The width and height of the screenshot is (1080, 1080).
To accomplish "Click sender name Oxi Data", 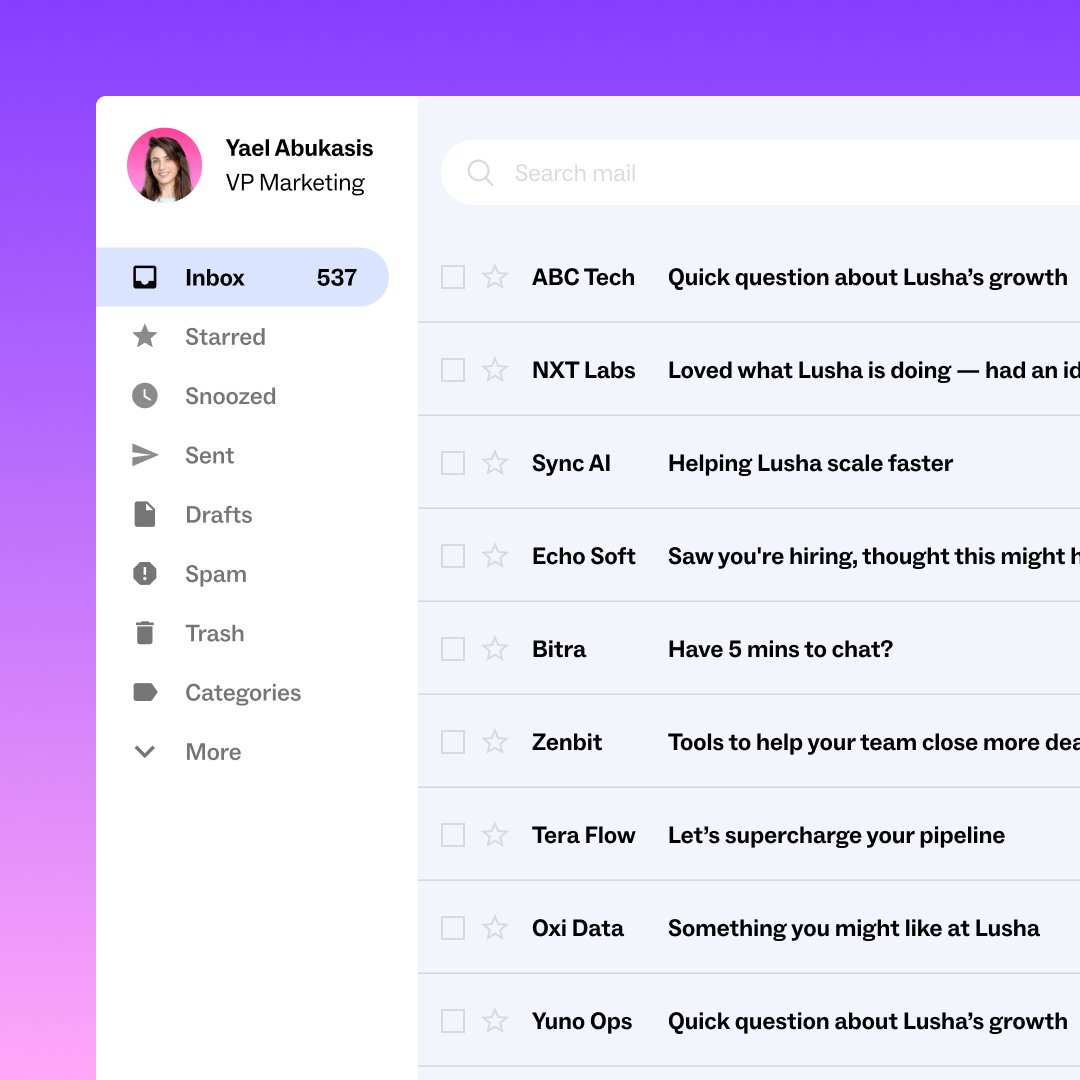I will [577, 928].
